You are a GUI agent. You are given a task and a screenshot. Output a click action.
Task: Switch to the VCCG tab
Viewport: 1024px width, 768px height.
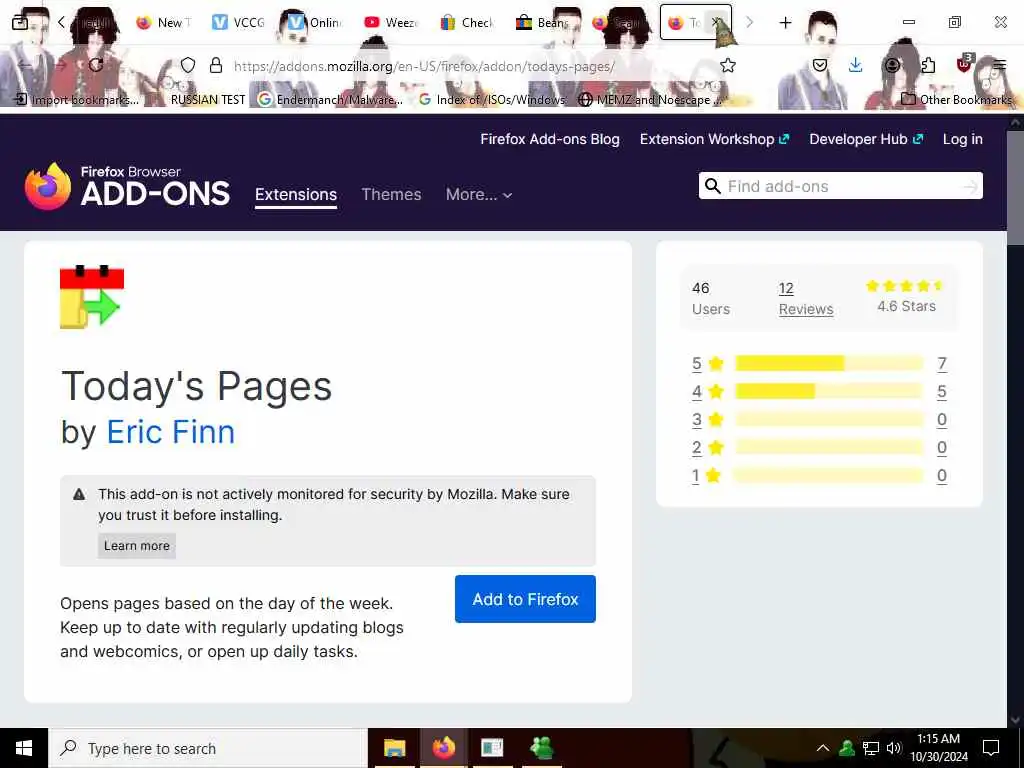point(238,23)
